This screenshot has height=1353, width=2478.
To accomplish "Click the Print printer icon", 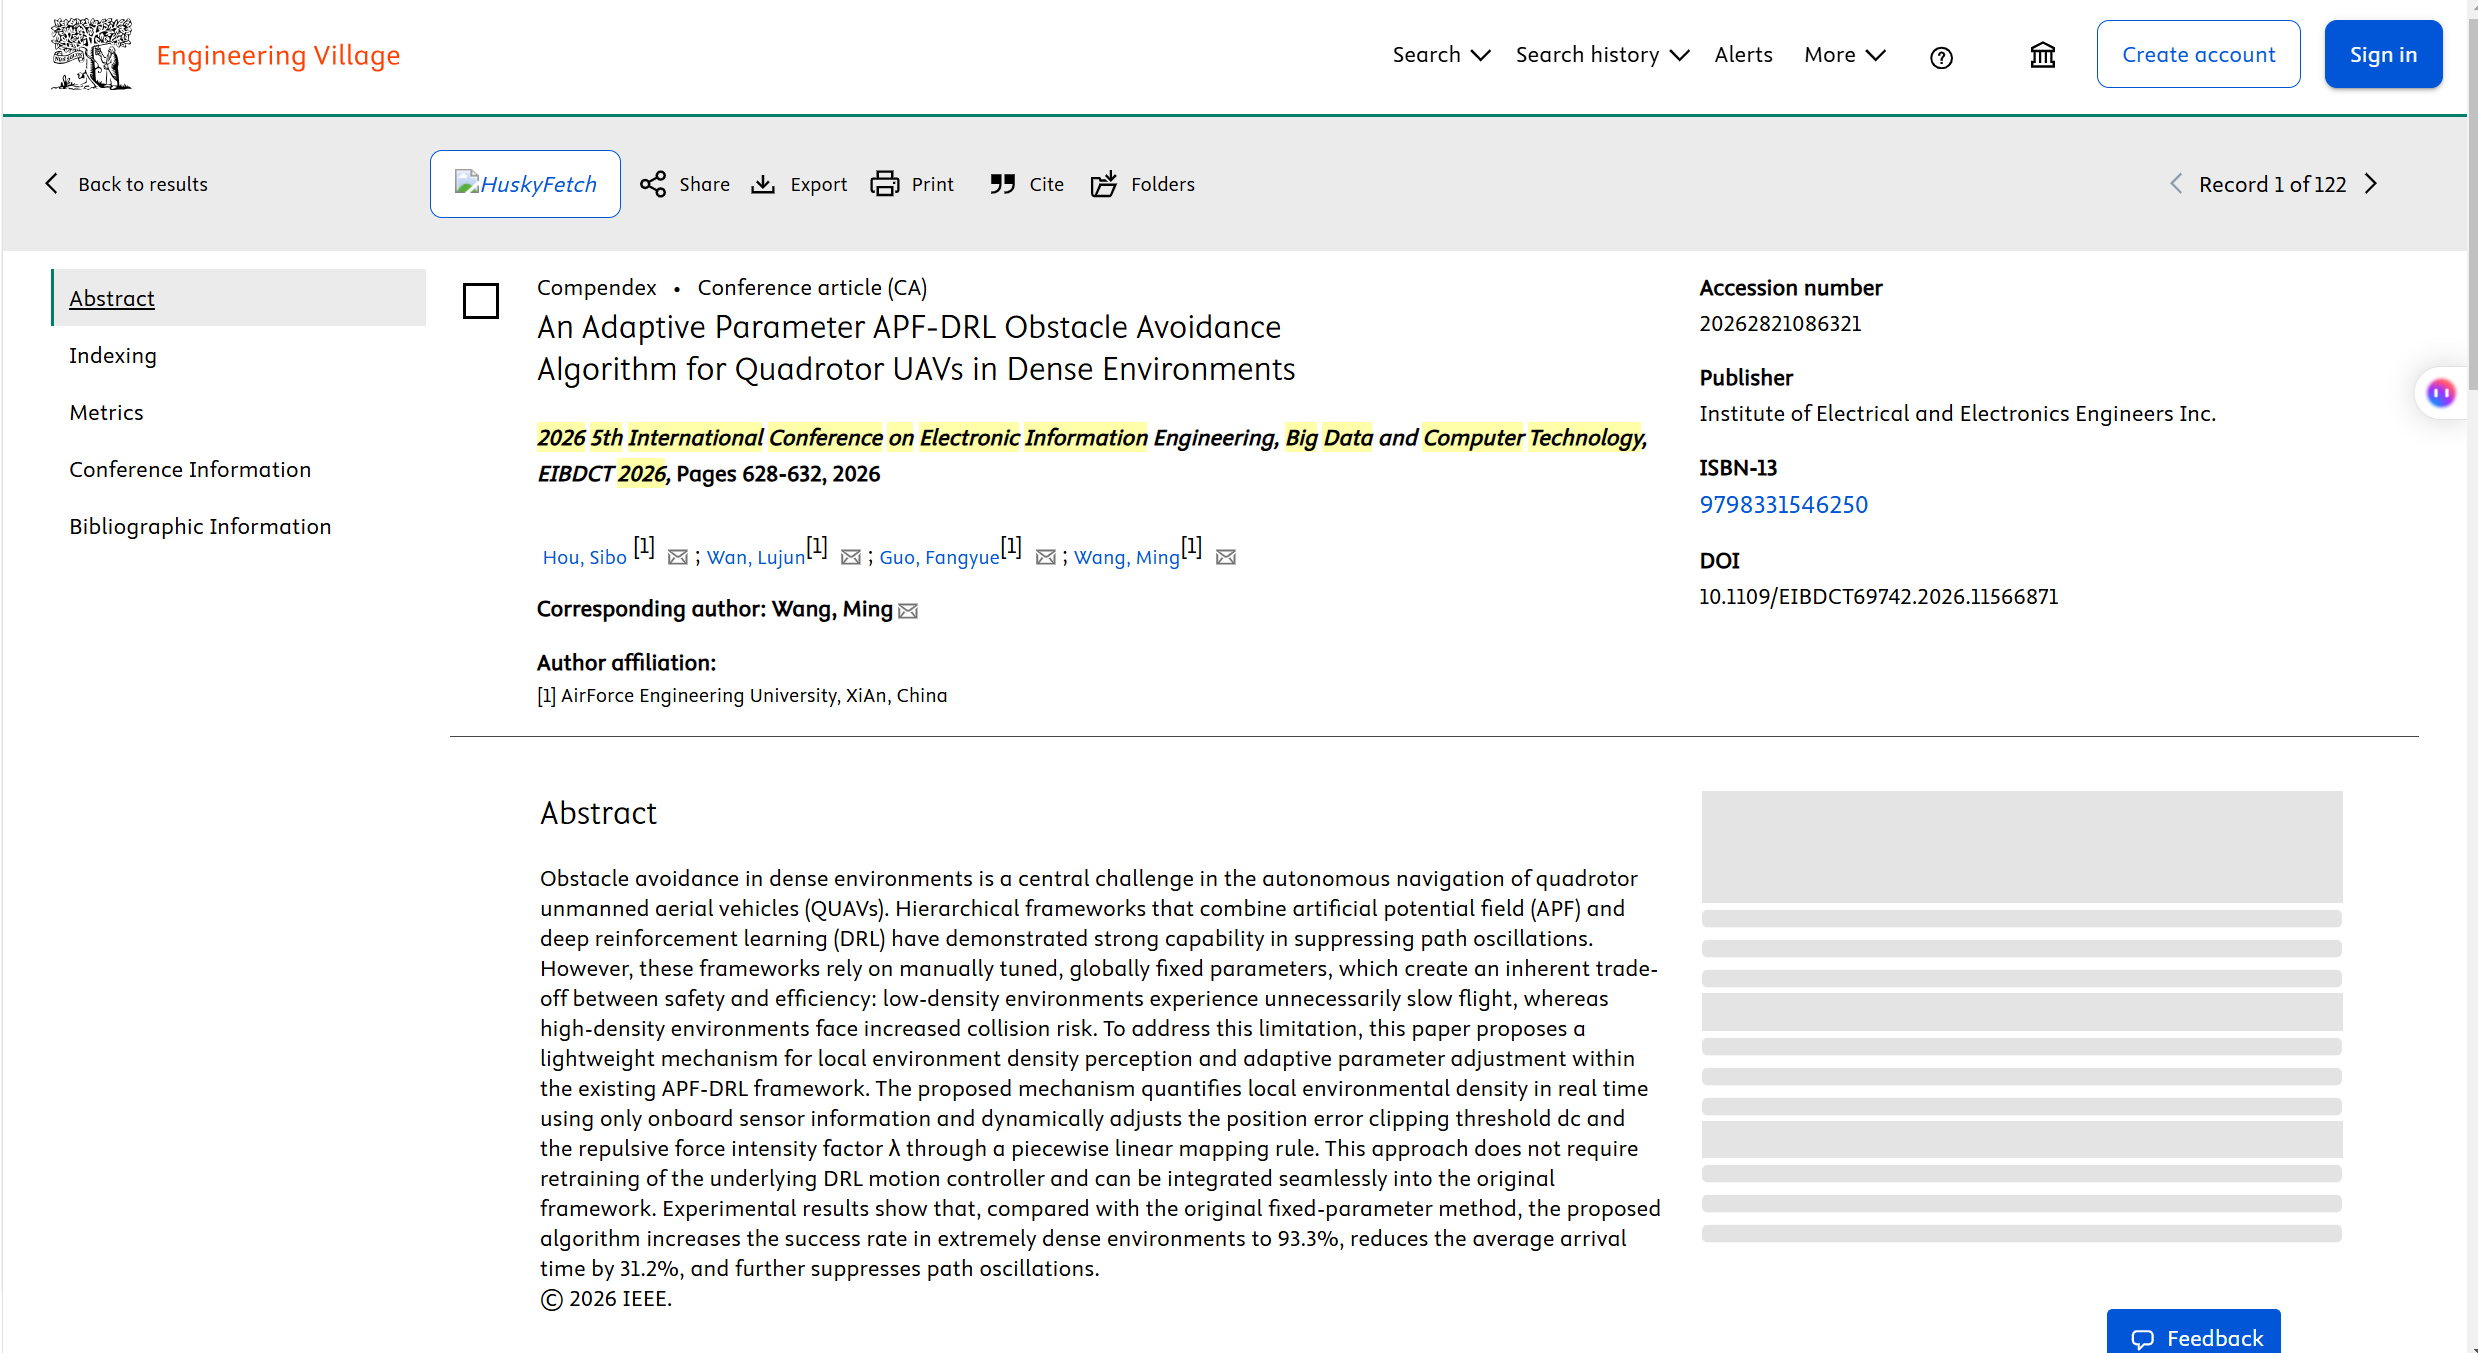I will coord(884,184).
